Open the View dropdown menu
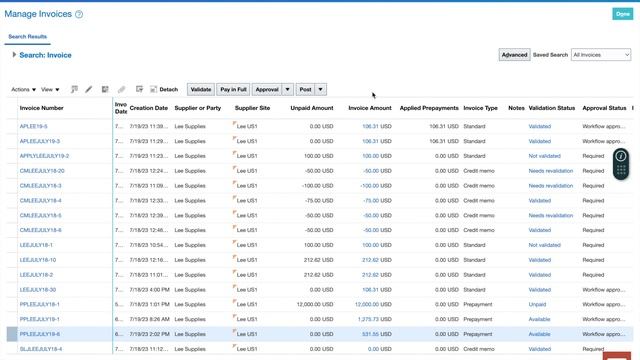This screenshot has width=640, height=360. tap(50, 89)
